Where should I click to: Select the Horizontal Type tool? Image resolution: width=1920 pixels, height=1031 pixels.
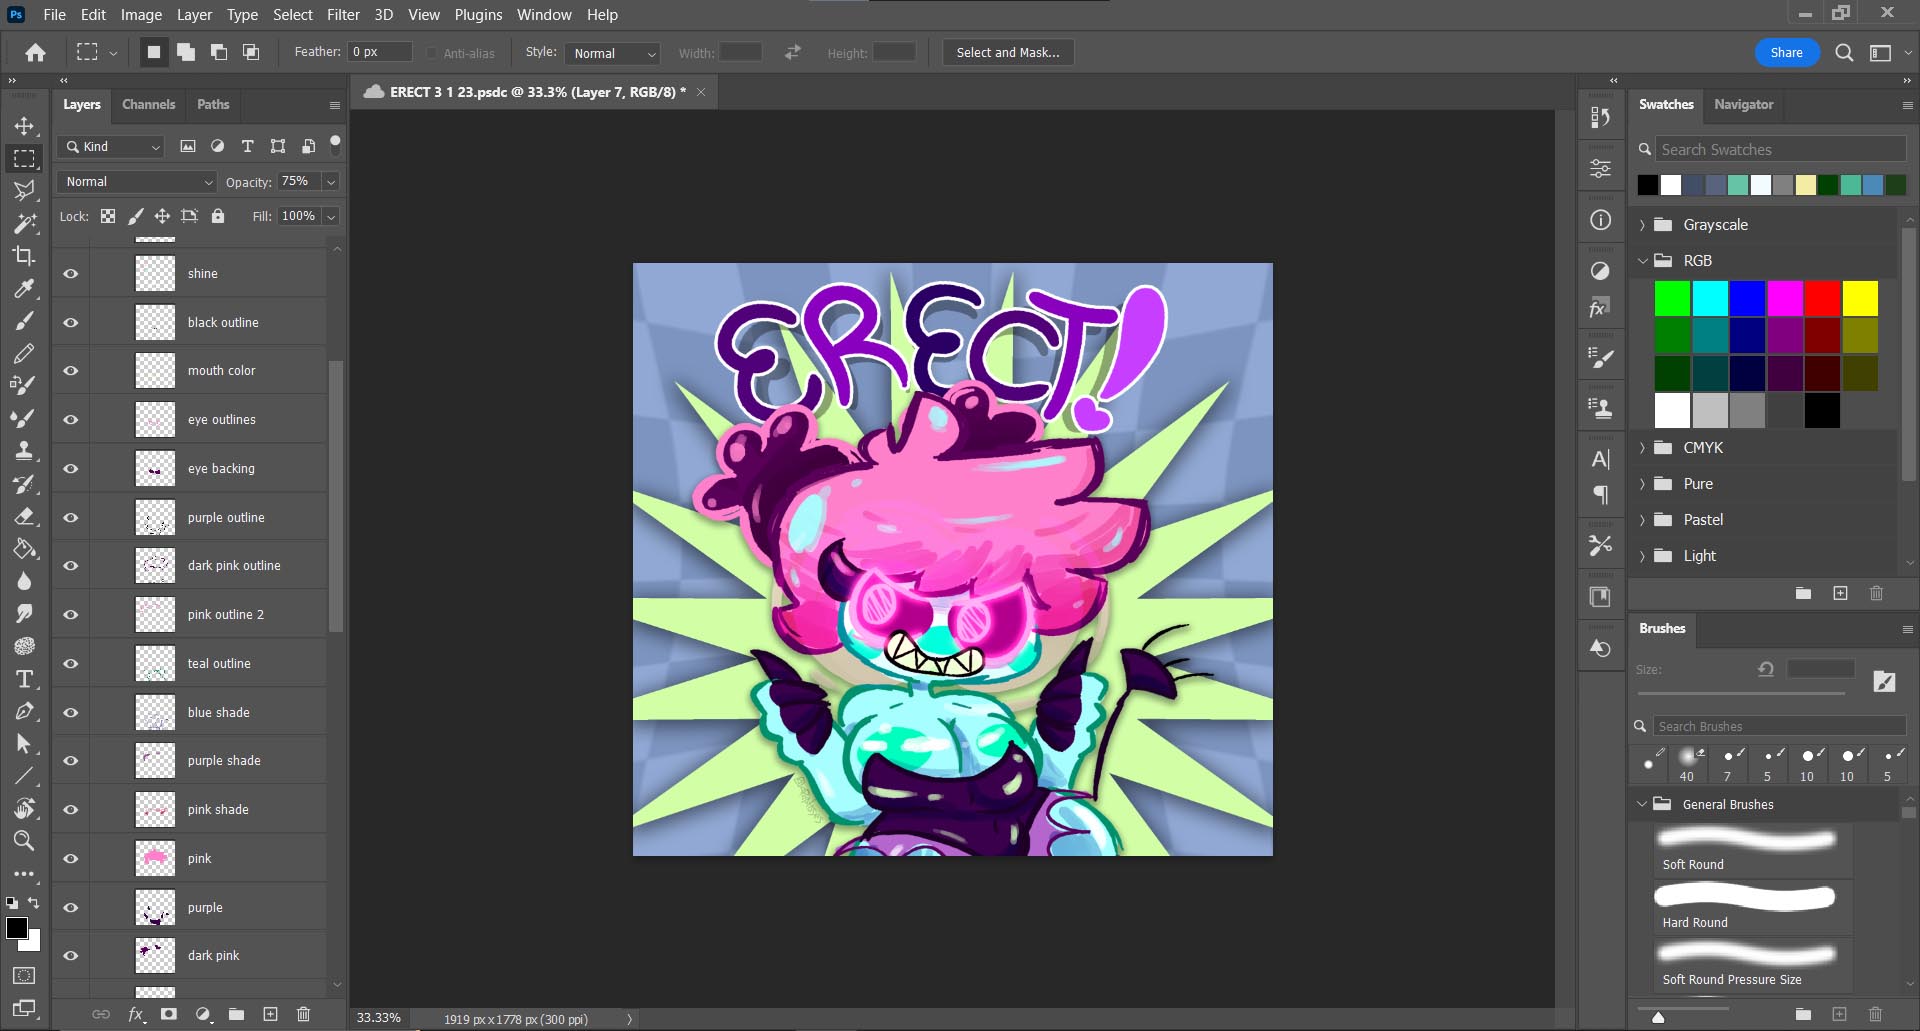(24, 679)
